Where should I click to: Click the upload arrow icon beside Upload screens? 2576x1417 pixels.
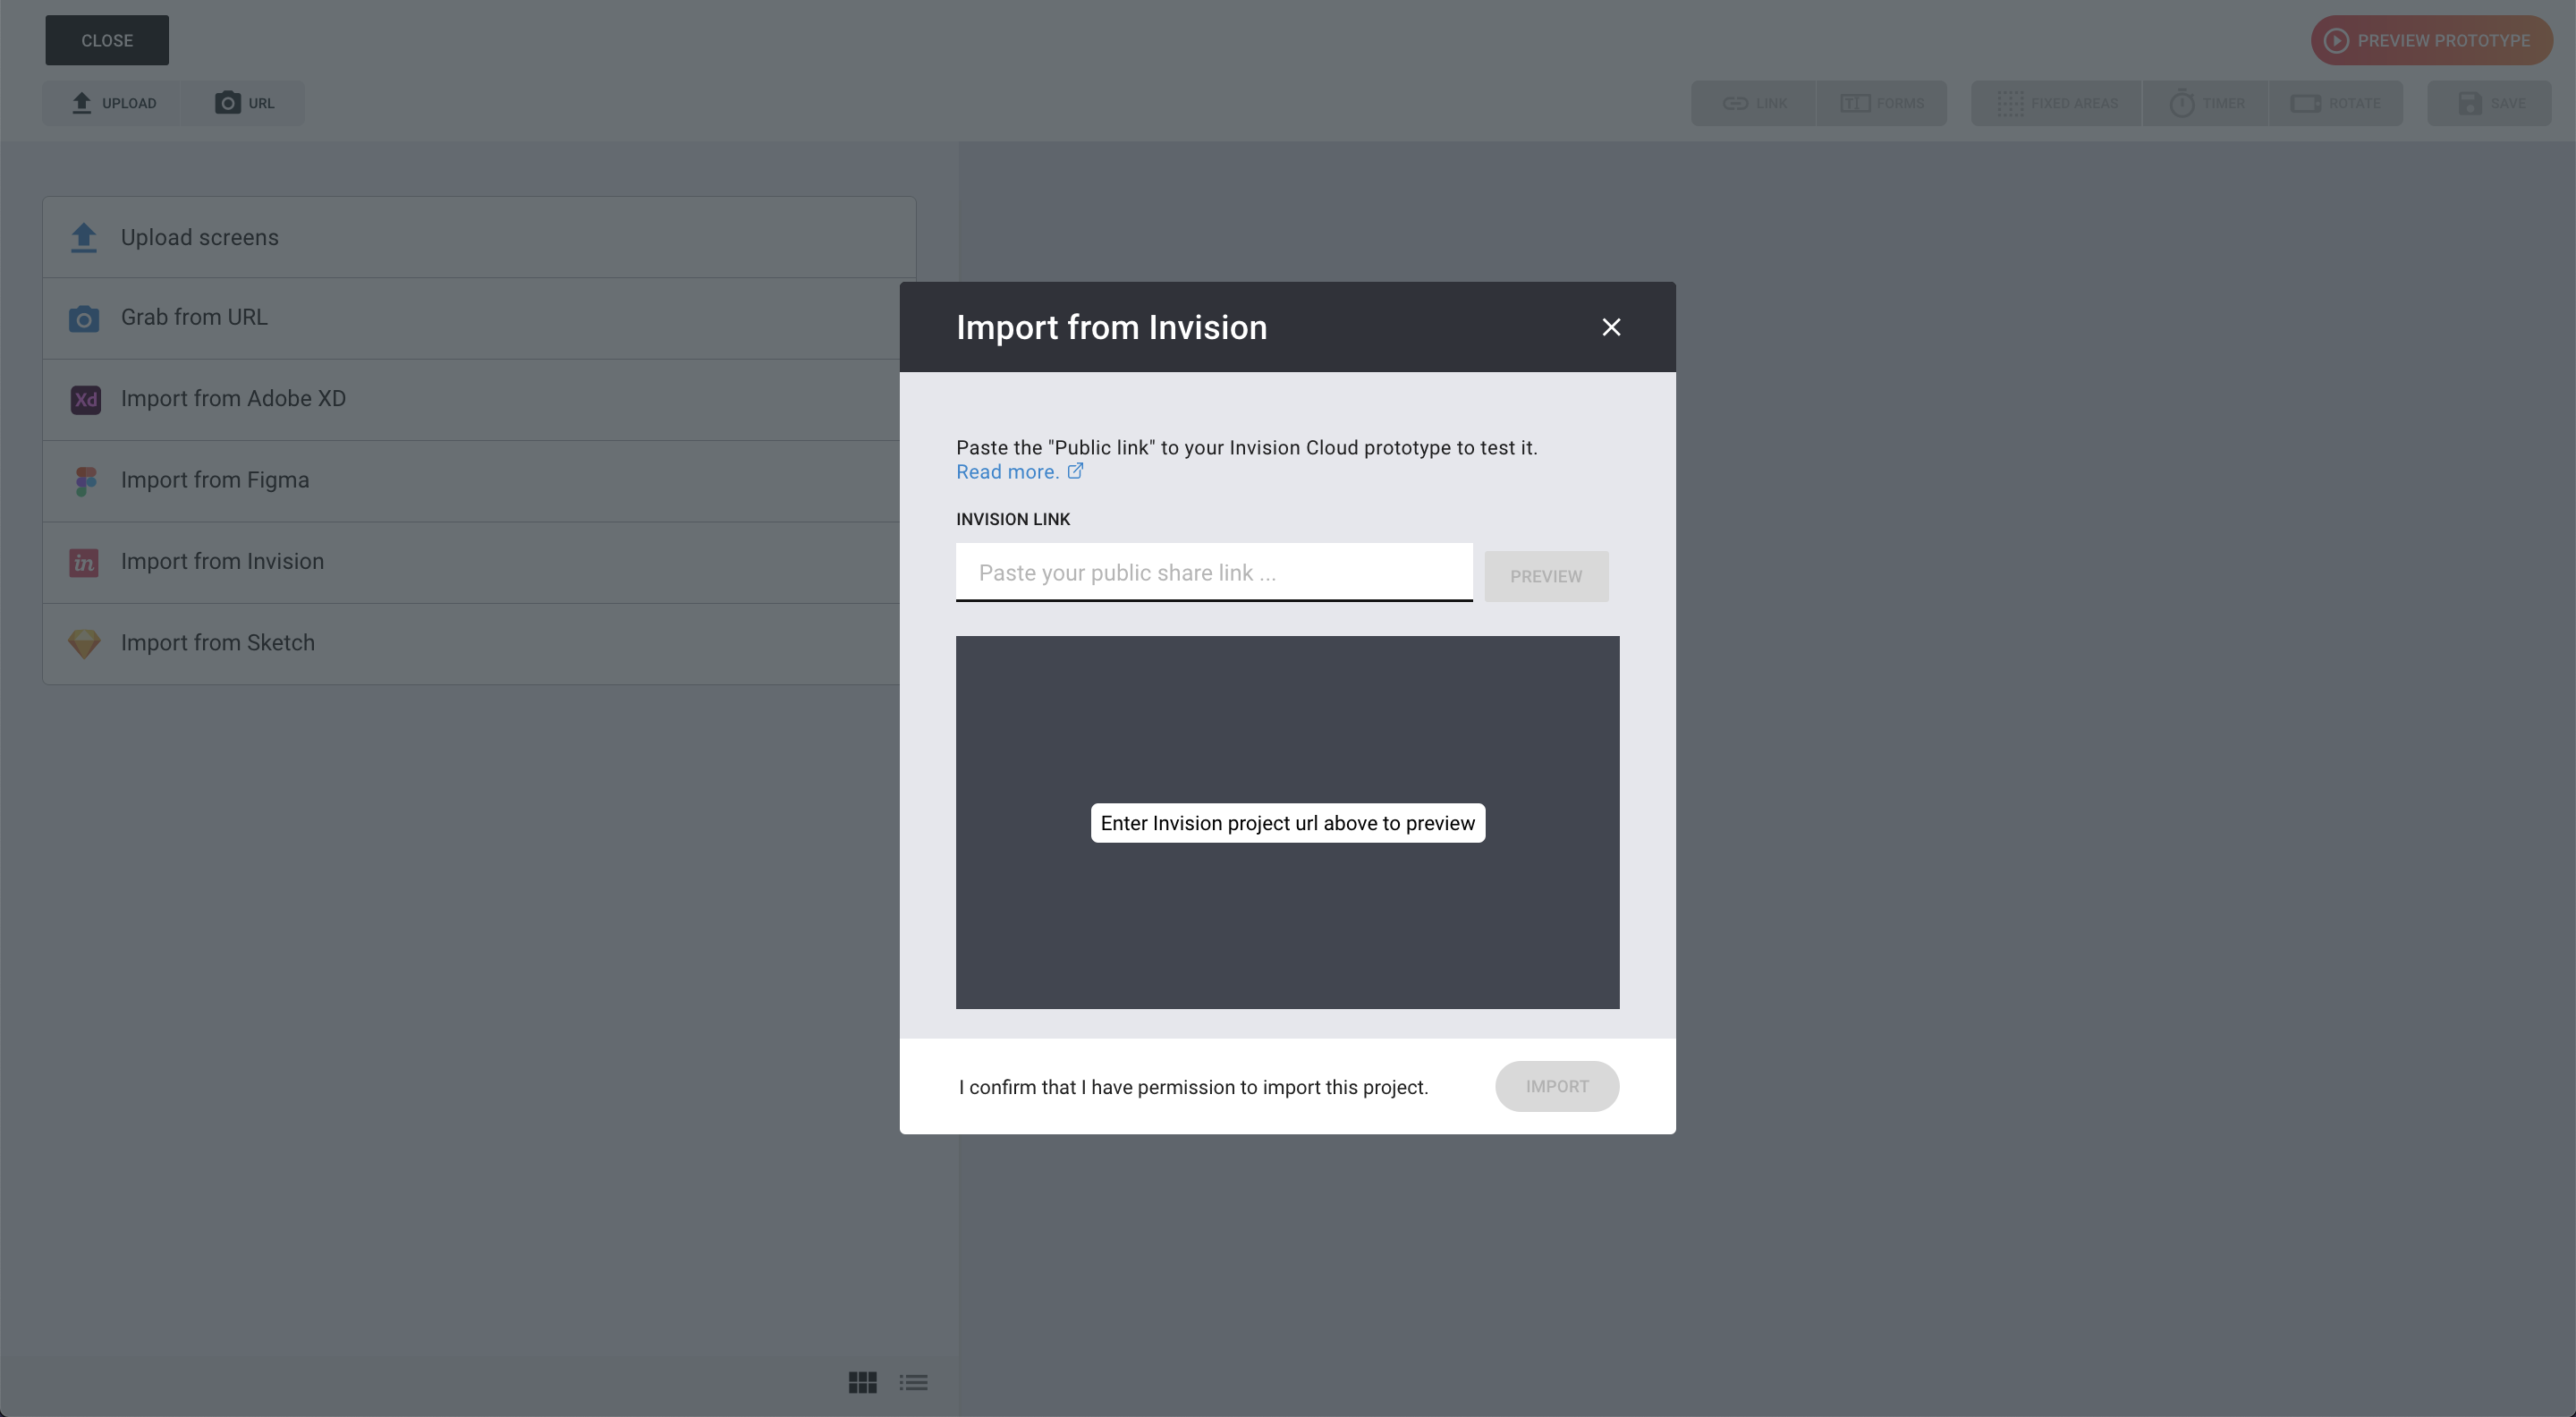(84, 237)
